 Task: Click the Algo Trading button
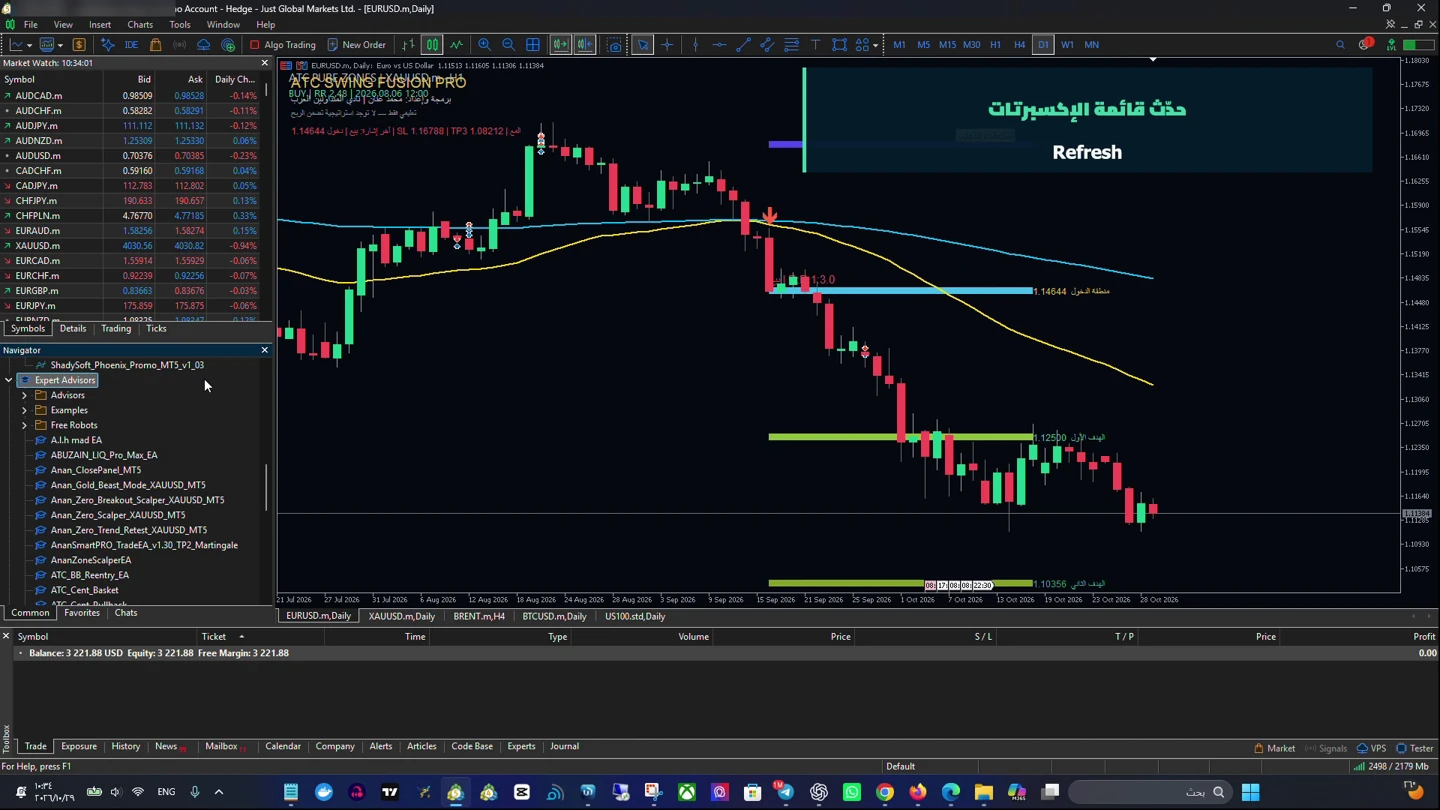point(283,45)
